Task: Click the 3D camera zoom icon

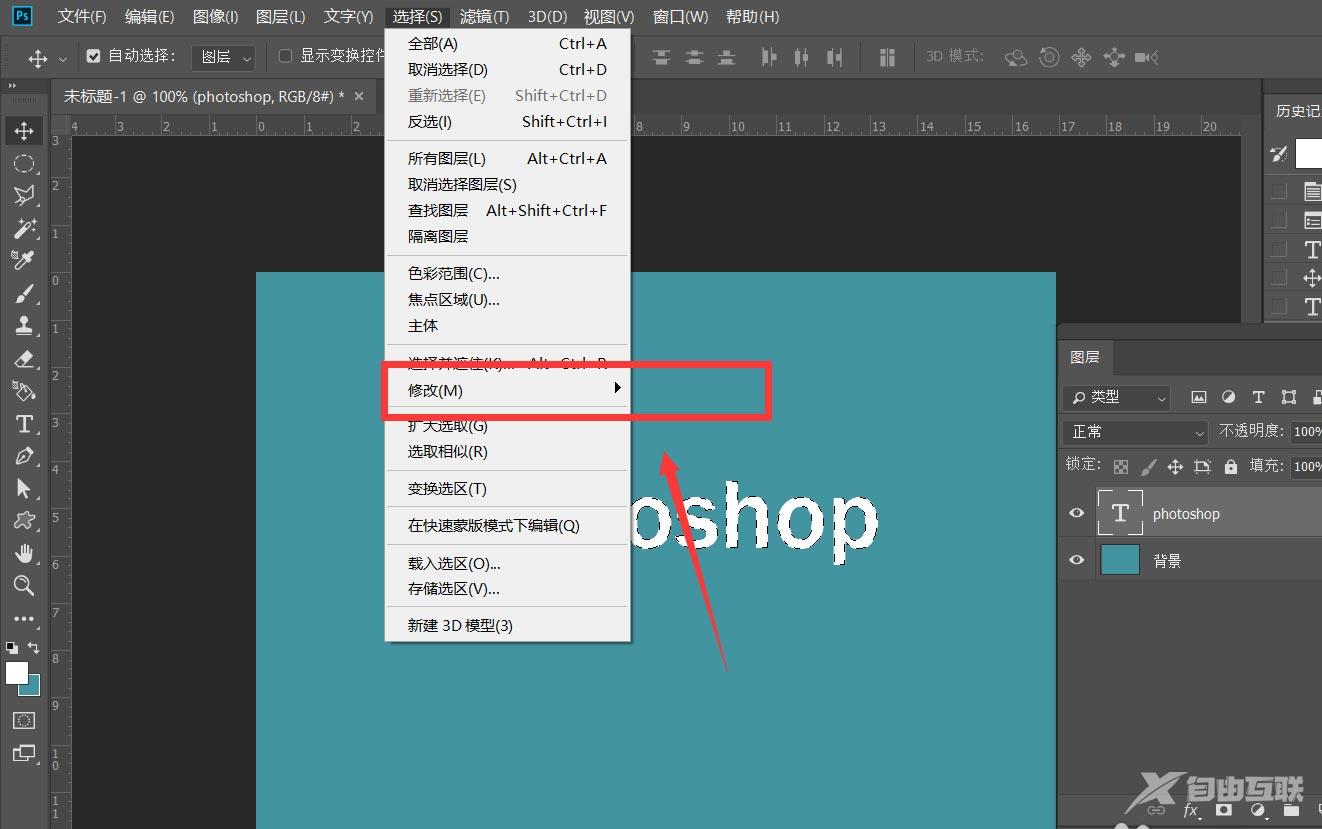Action: (x=1146, y=57)
